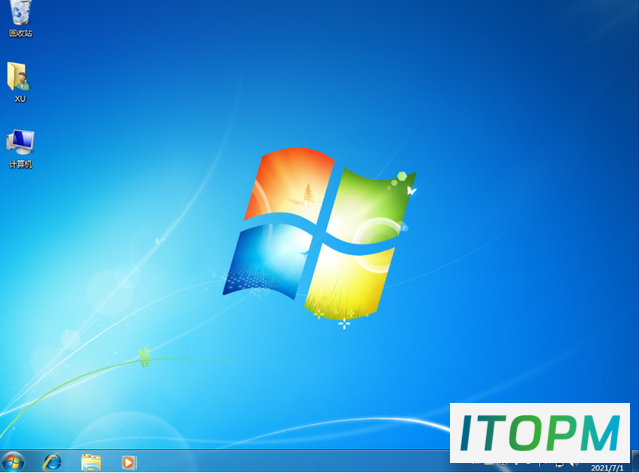640x473 pixels.
Task: Launch Windows Media Player from taskbar
Action: 129,462
